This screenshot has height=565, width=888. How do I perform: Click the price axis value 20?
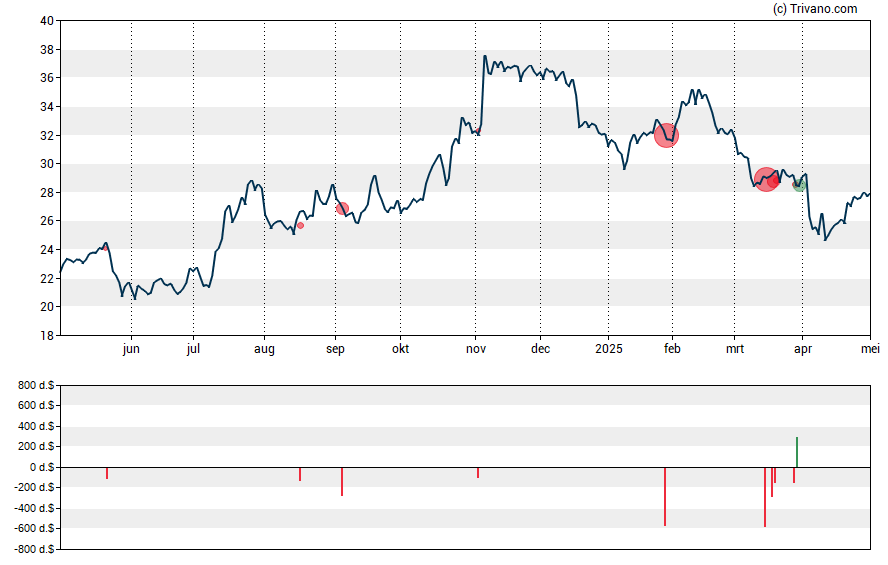pos(47,307)
